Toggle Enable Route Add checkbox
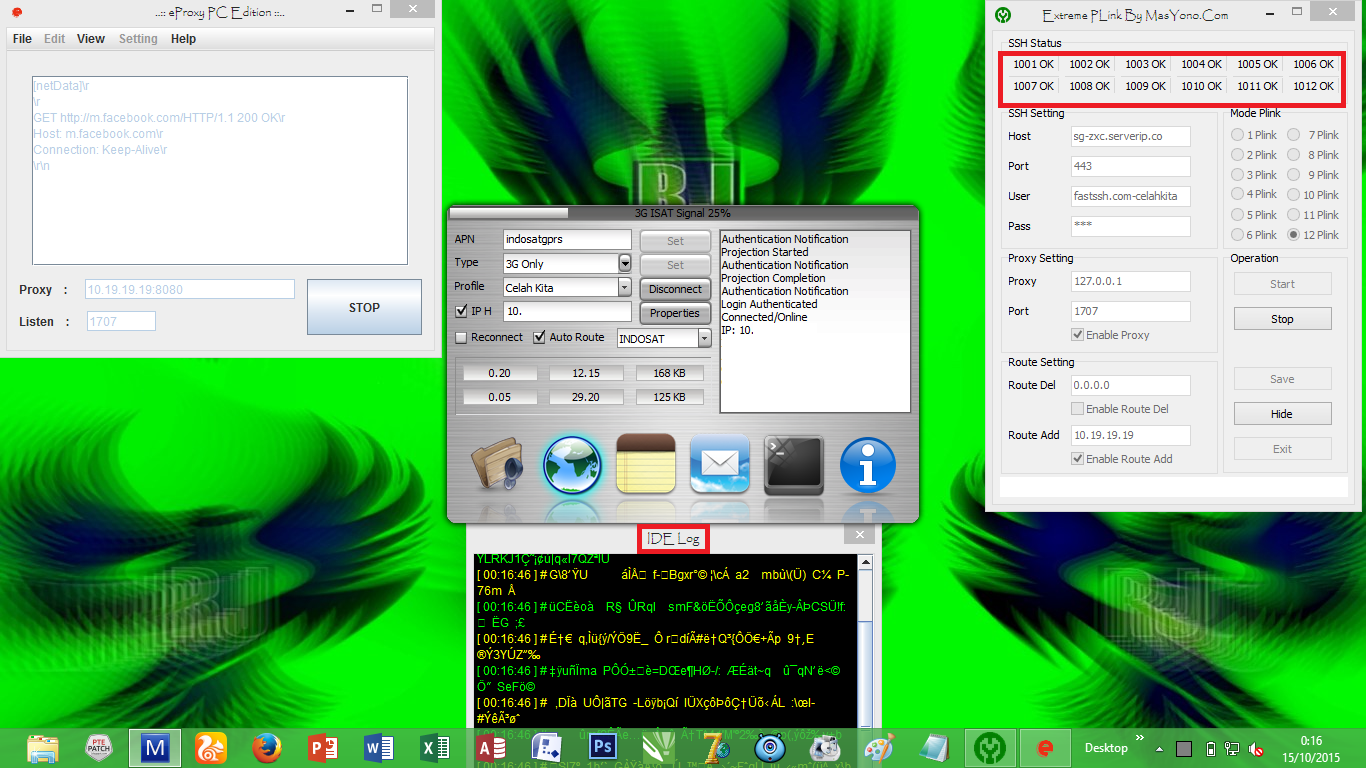 pos(1077,459)
